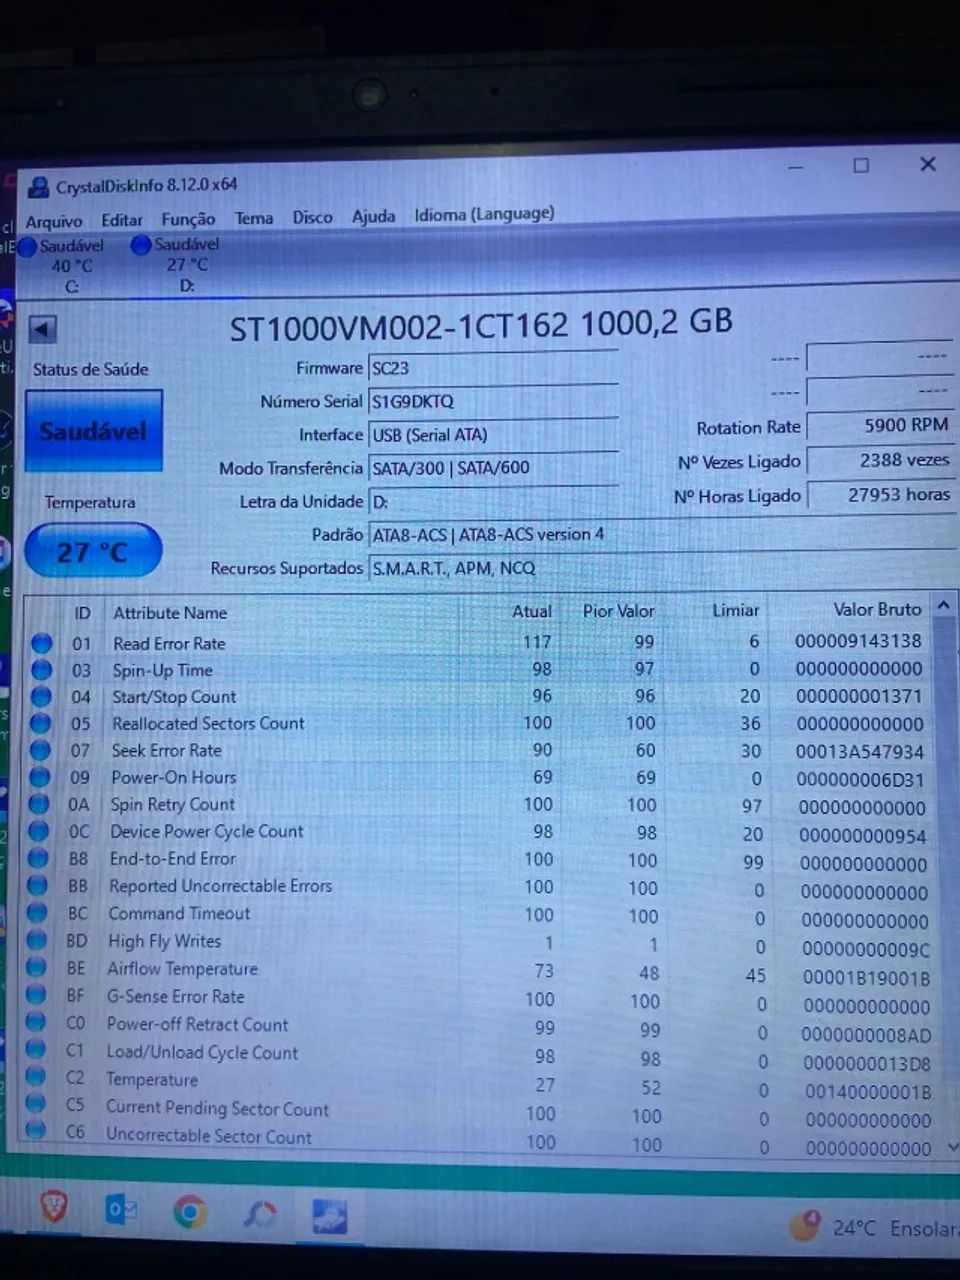The height and width of the screenshot is (1280, 960).
Task: Click the status icon for Spin Retry Count
Action: pyautogui.click(x=39, y=804)
